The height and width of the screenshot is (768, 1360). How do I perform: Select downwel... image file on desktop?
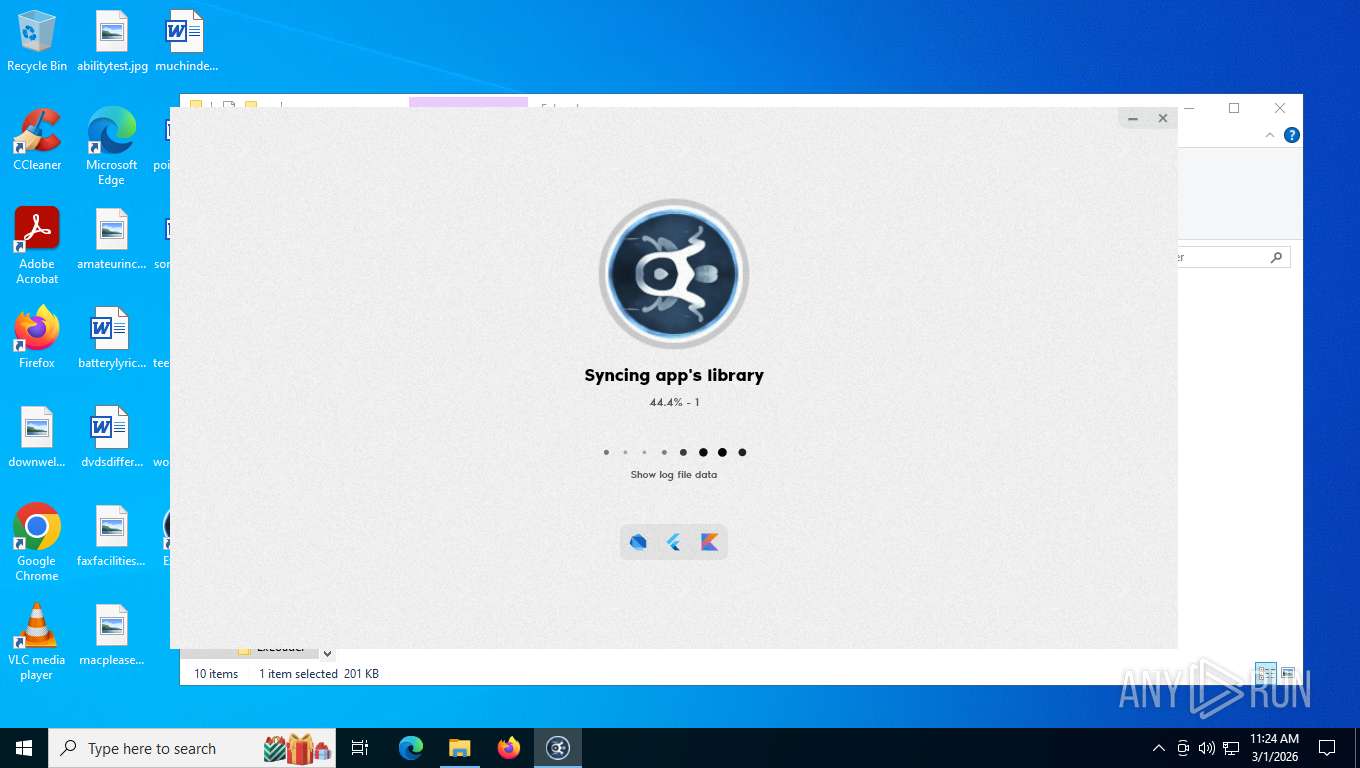pos(37,437)
